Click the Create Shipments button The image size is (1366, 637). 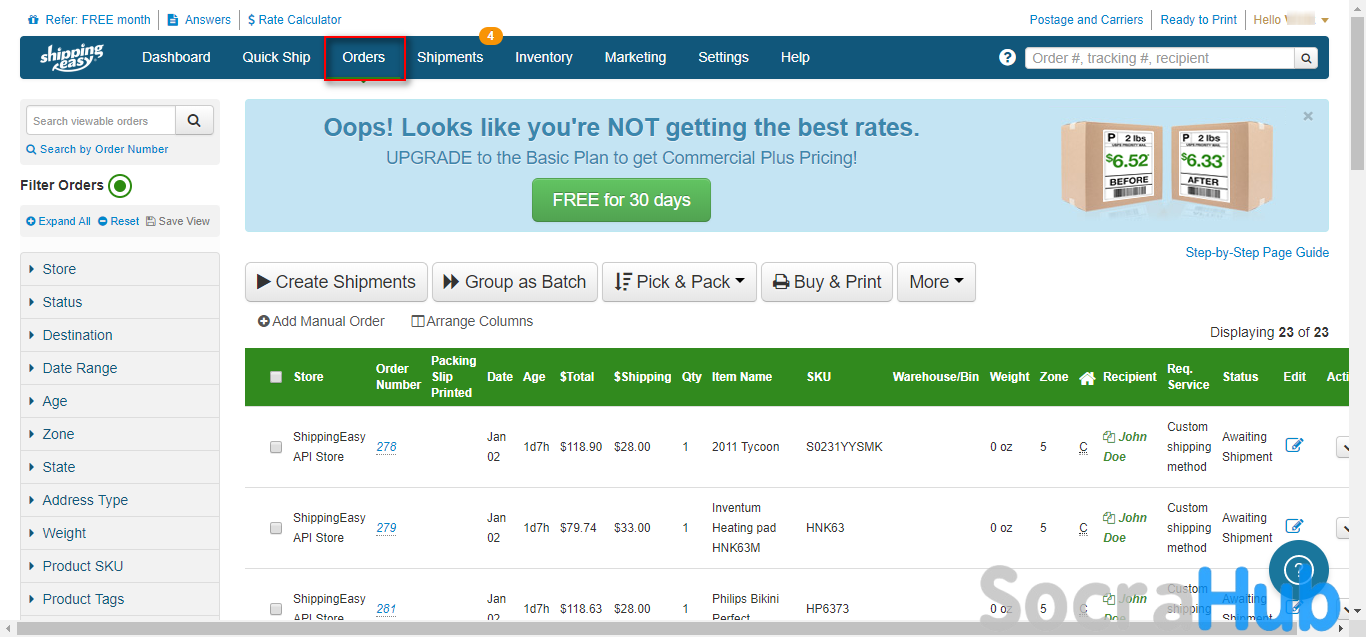pos(336,282)
